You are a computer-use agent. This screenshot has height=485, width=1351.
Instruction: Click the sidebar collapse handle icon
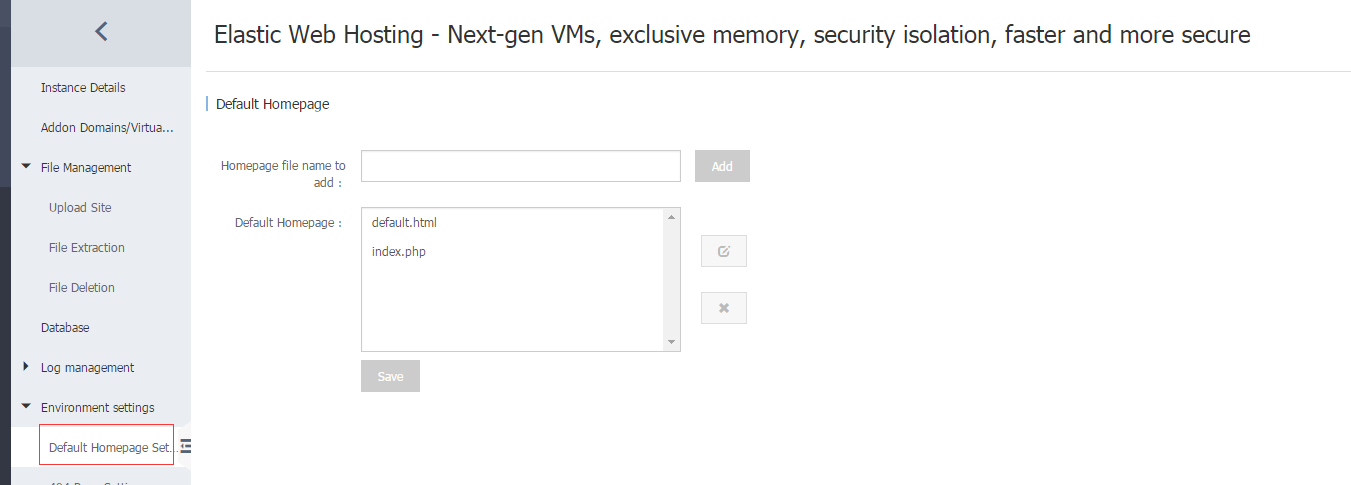tap(185, 446)
